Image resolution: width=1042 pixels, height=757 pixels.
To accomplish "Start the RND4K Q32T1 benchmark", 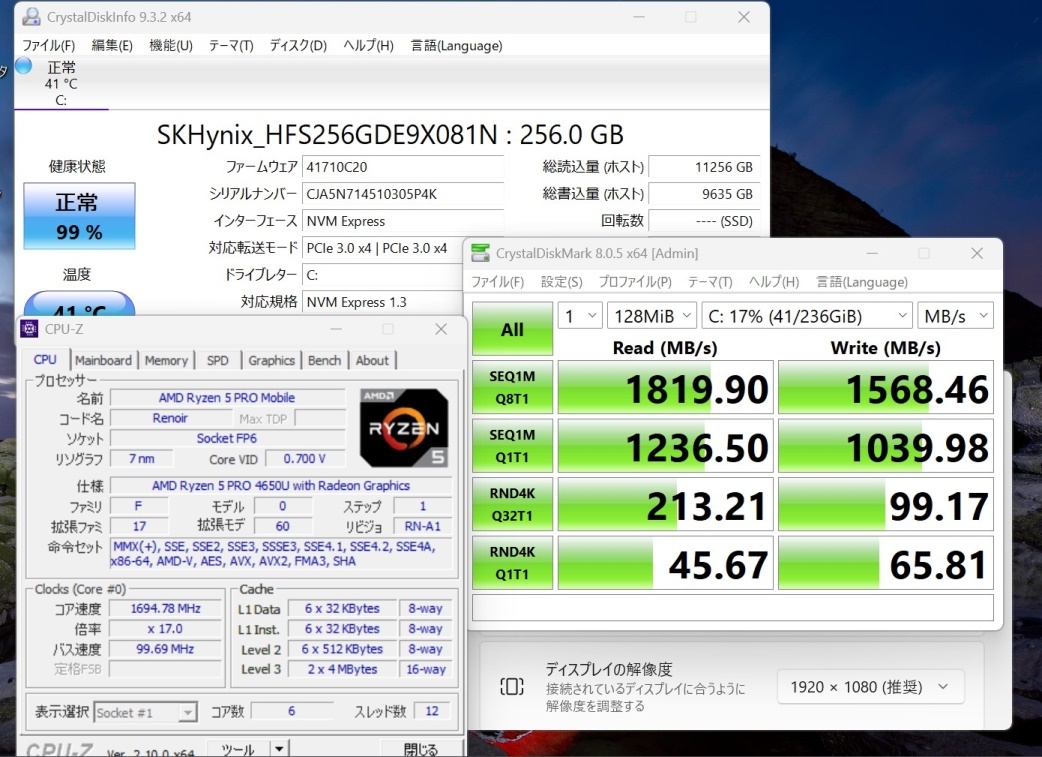I will (x=512, y=504).
